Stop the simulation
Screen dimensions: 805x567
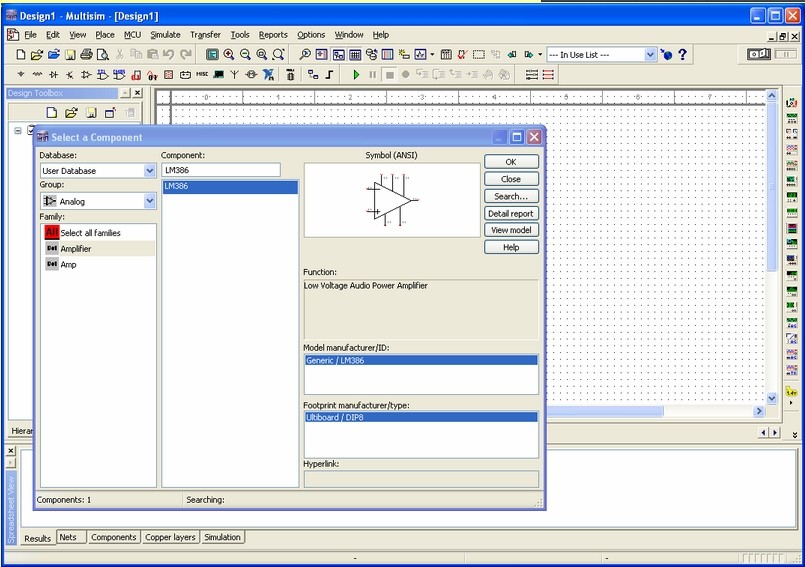click(390, 74)
